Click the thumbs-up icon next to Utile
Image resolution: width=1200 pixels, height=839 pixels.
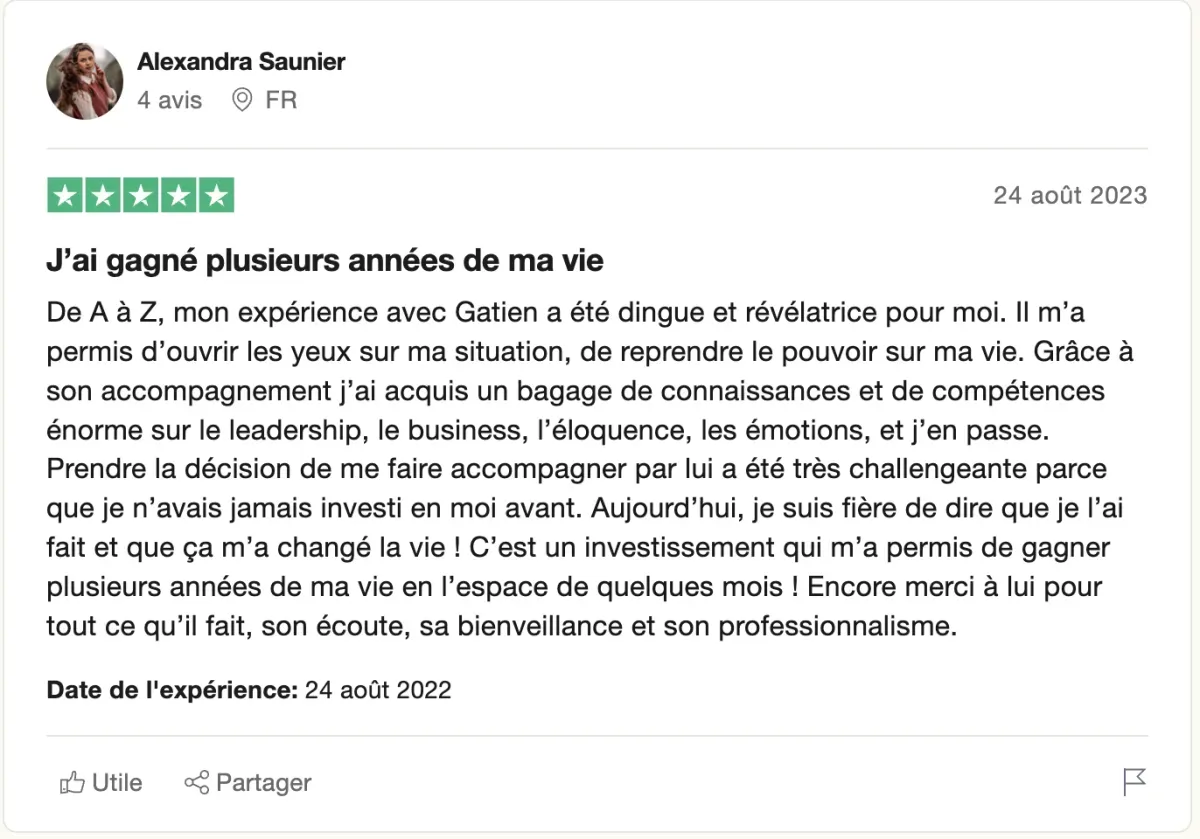[72, 782]
